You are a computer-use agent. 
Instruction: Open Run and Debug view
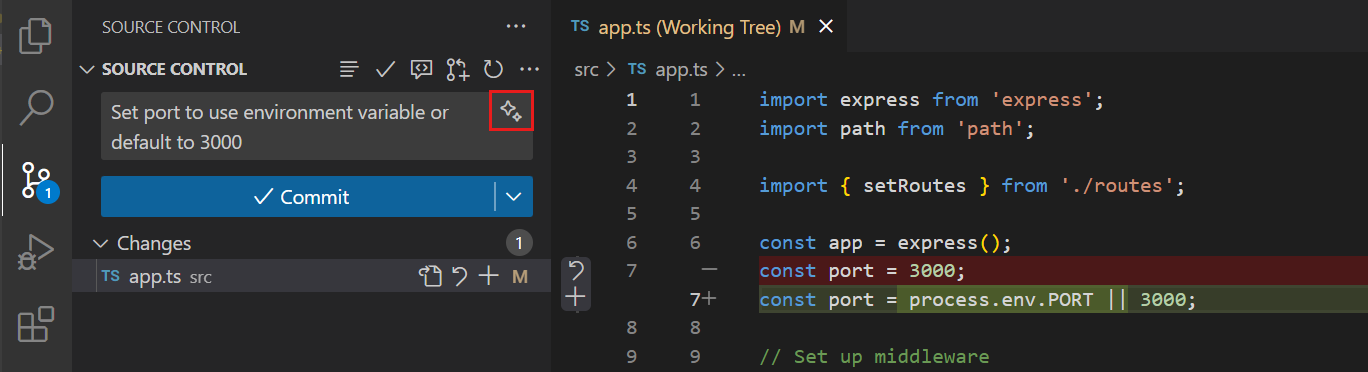36,253
